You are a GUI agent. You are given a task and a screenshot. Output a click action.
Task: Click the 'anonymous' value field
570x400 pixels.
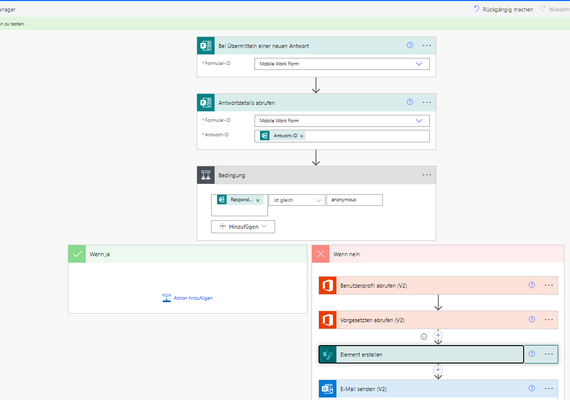point(354,200)
